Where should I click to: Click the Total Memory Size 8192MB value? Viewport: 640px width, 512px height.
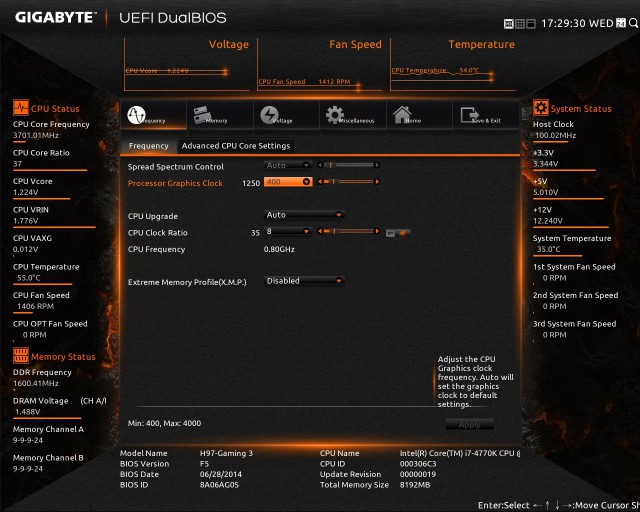(x=415, y=485)
